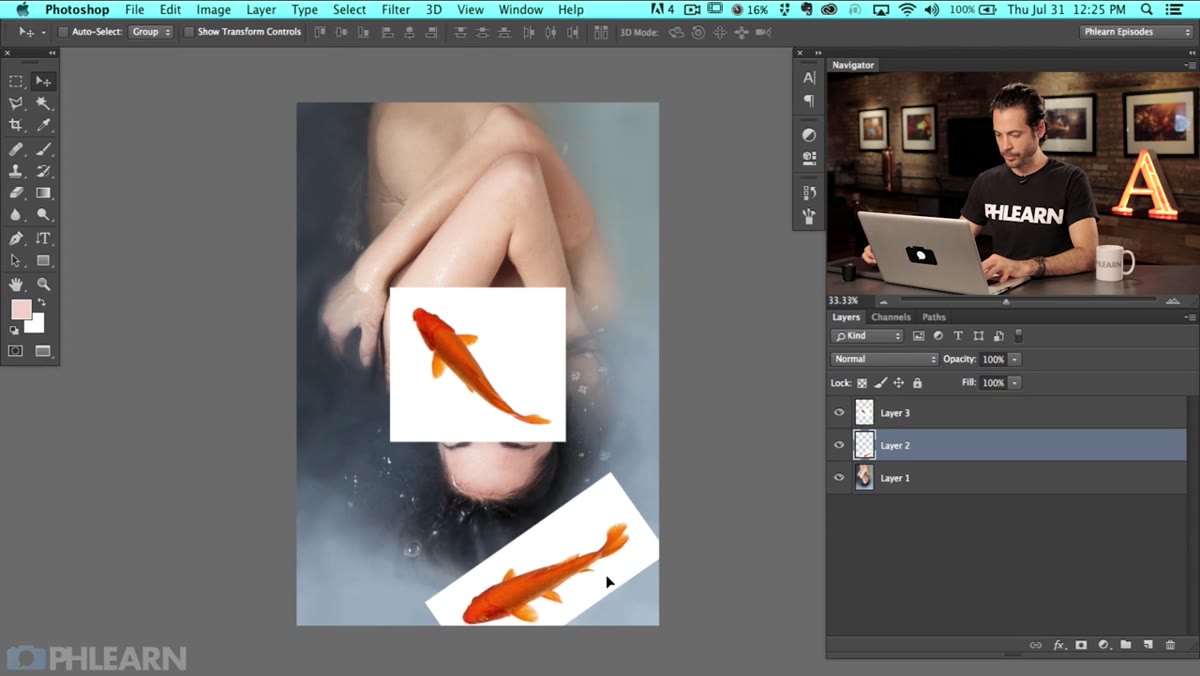Select the Layer 3 thumbnail
The image size is (1200, 676).
864,412
